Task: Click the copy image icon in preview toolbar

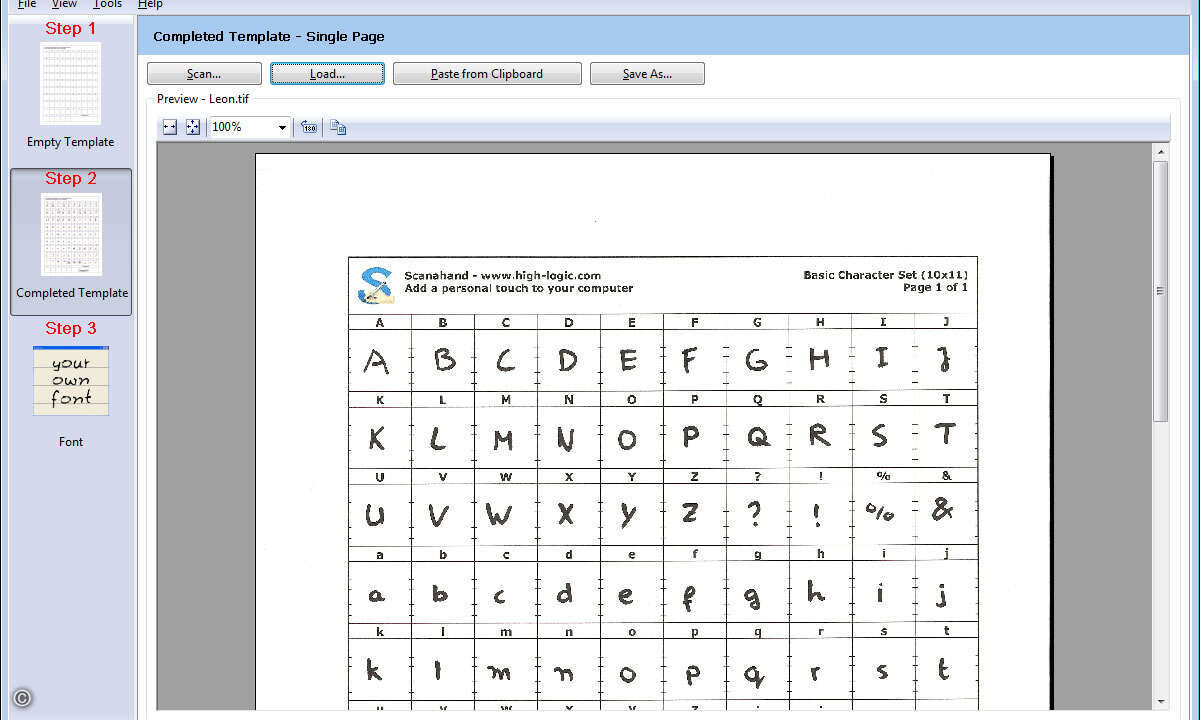Action: coord(338,127)
